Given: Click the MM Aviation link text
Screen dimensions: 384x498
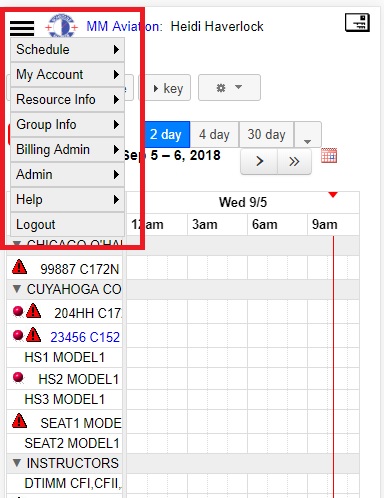Looking at the screenshot, I should (124, 26).
